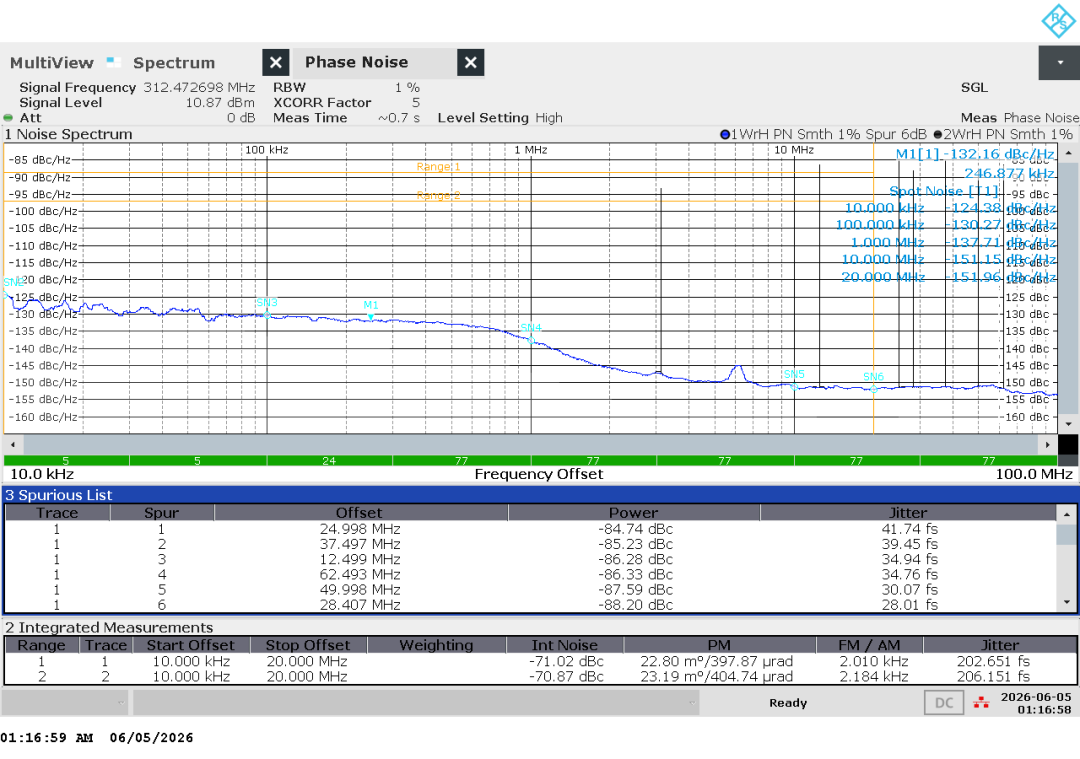Click the Power column header
Image resolution: width=1080 pixels, height=759 pixels.
(x=634, y=512)
